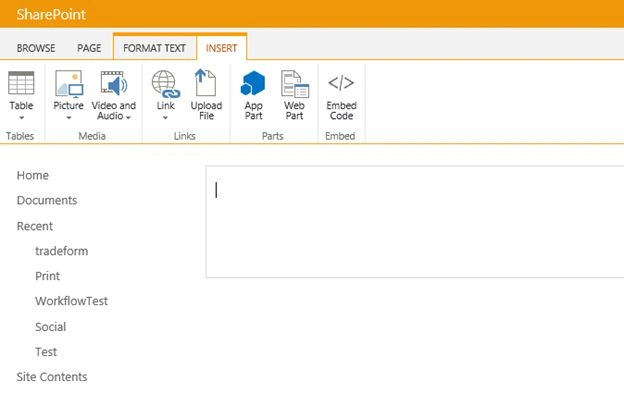Expand the Link dropdown arrow
This screenshot has height=393, width=624.
(x=165, y=118)
